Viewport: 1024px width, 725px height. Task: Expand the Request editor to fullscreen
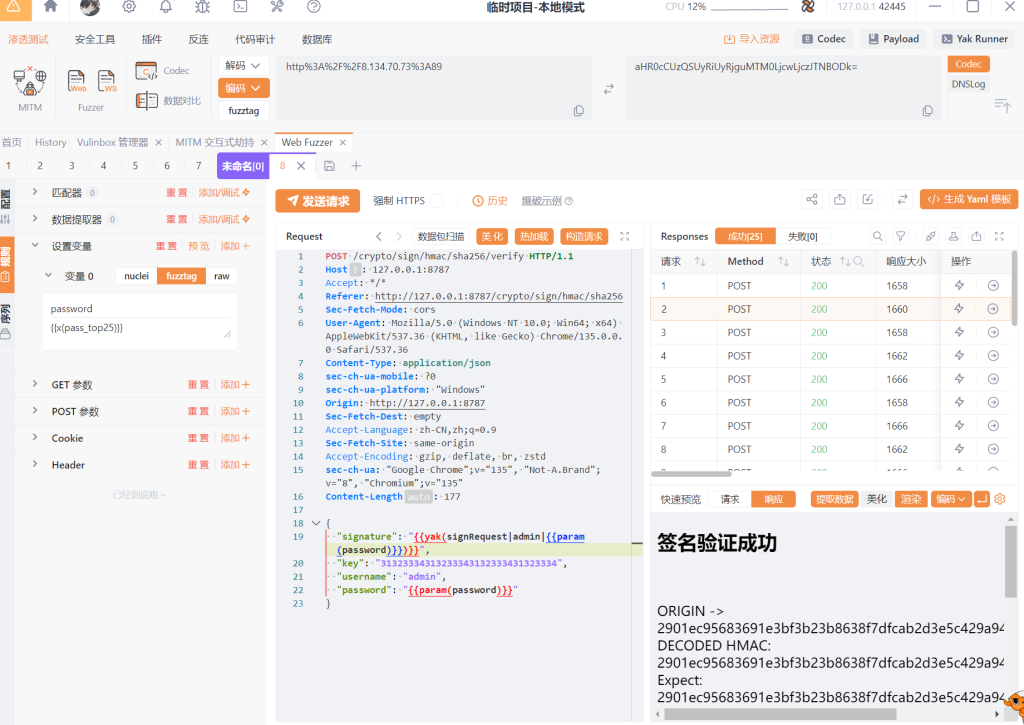coord(625,237)
